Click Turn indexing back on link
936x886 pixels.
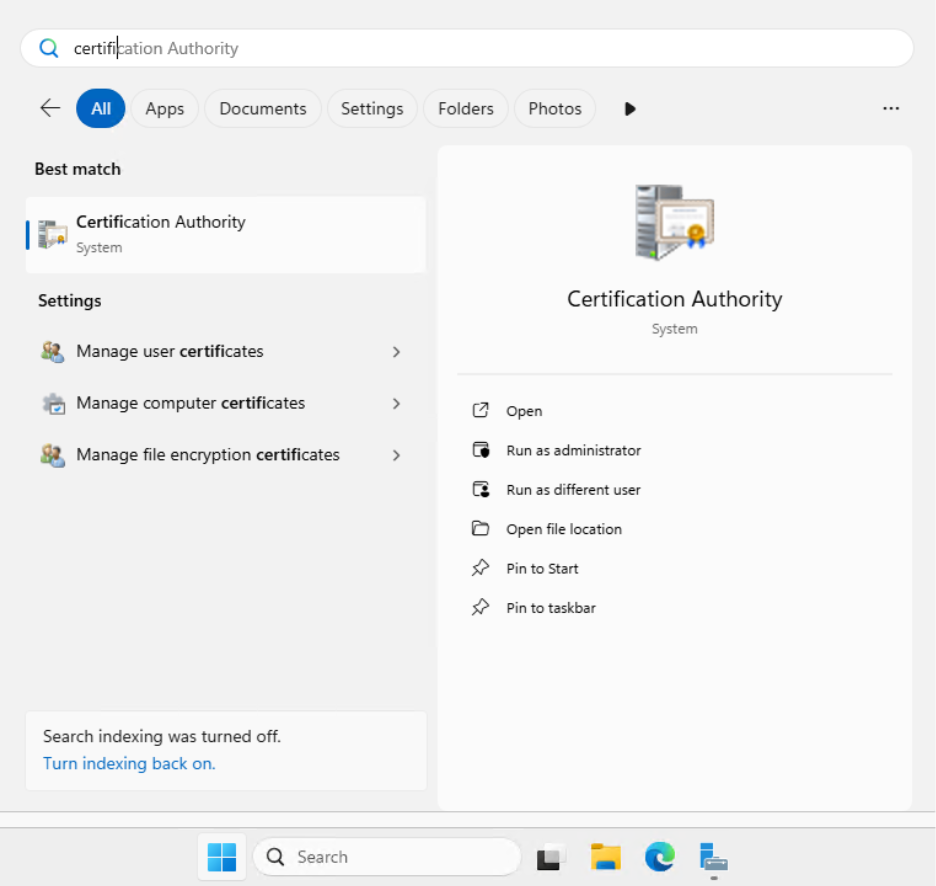click(x=129, y=763)
